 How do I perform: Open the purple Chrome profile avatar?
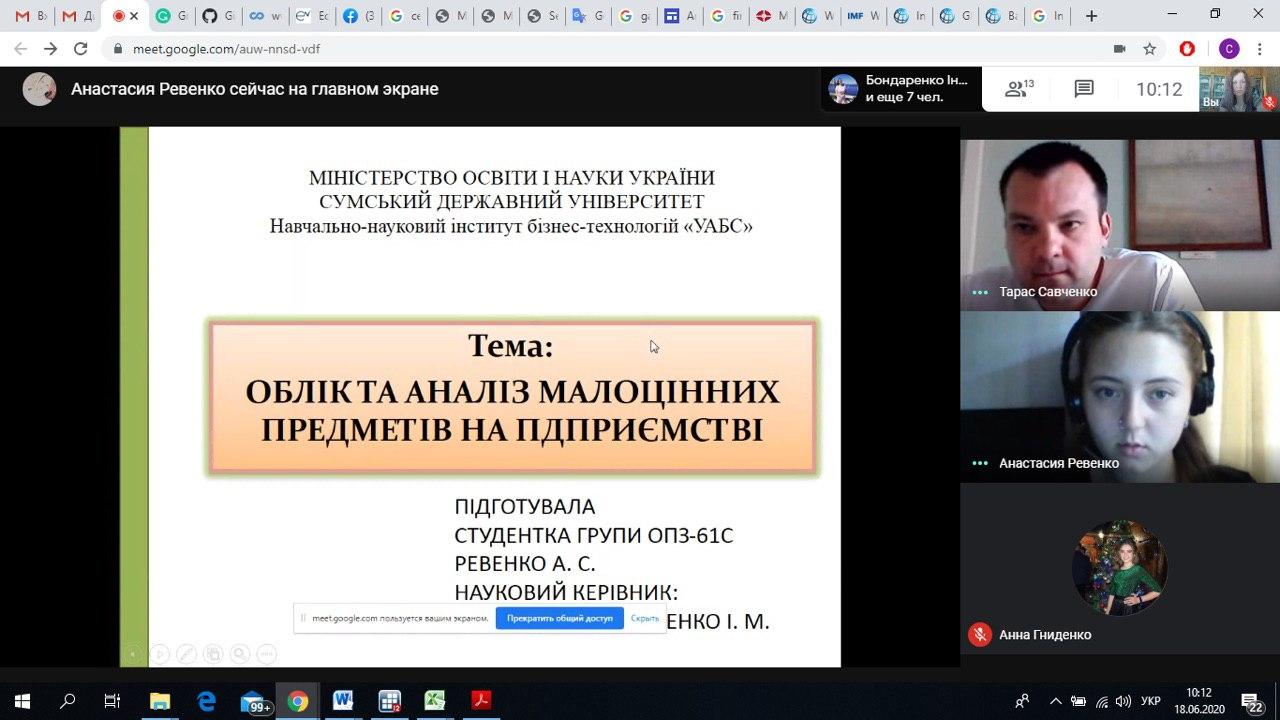1229,48
